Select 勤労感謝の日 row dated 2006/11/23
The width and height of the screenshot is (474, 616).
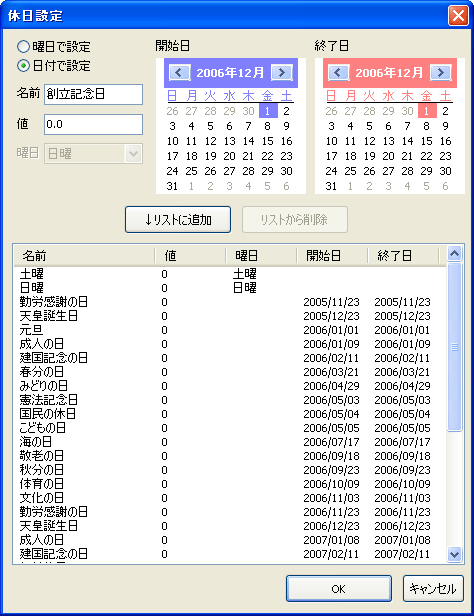tap(230, 512)
